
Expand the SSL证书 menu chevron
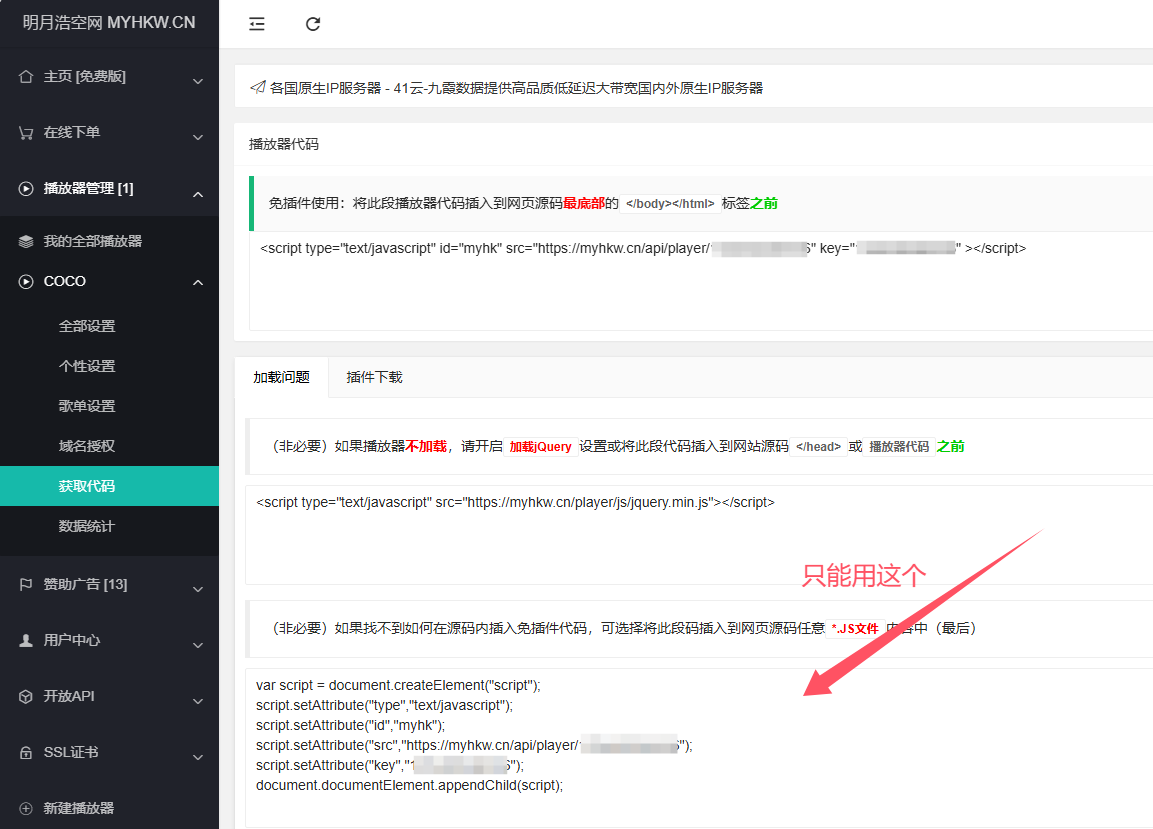tap(198, 757)
